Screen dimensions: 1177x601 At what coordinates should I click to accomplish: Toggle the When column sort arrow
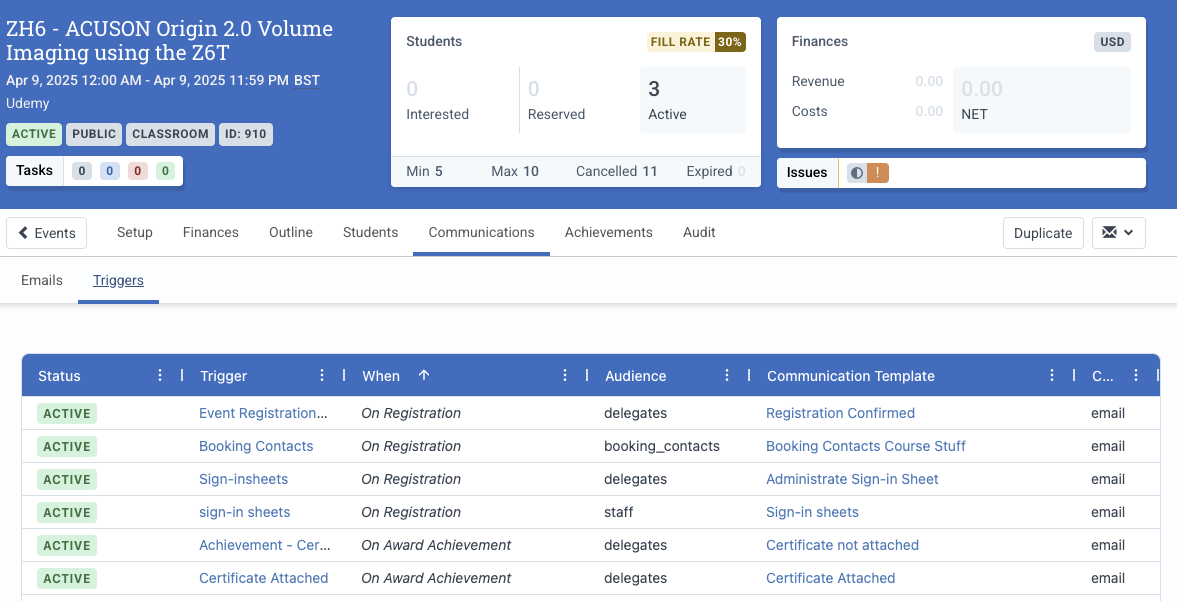pyautogui.click(x=424, y=375)
